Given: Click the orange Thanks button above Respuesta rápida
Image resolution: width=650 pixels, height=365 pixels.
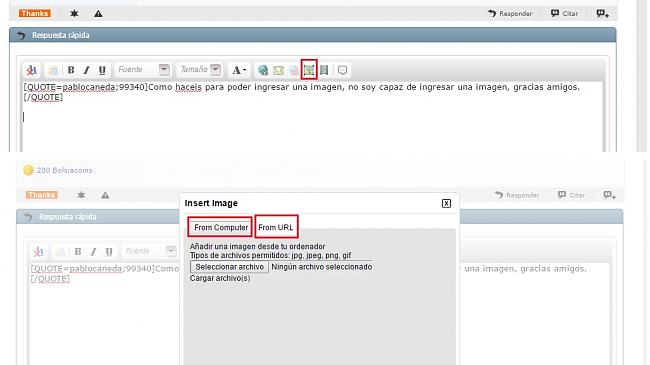Looking at the screenshot, I should pos(35,13).
